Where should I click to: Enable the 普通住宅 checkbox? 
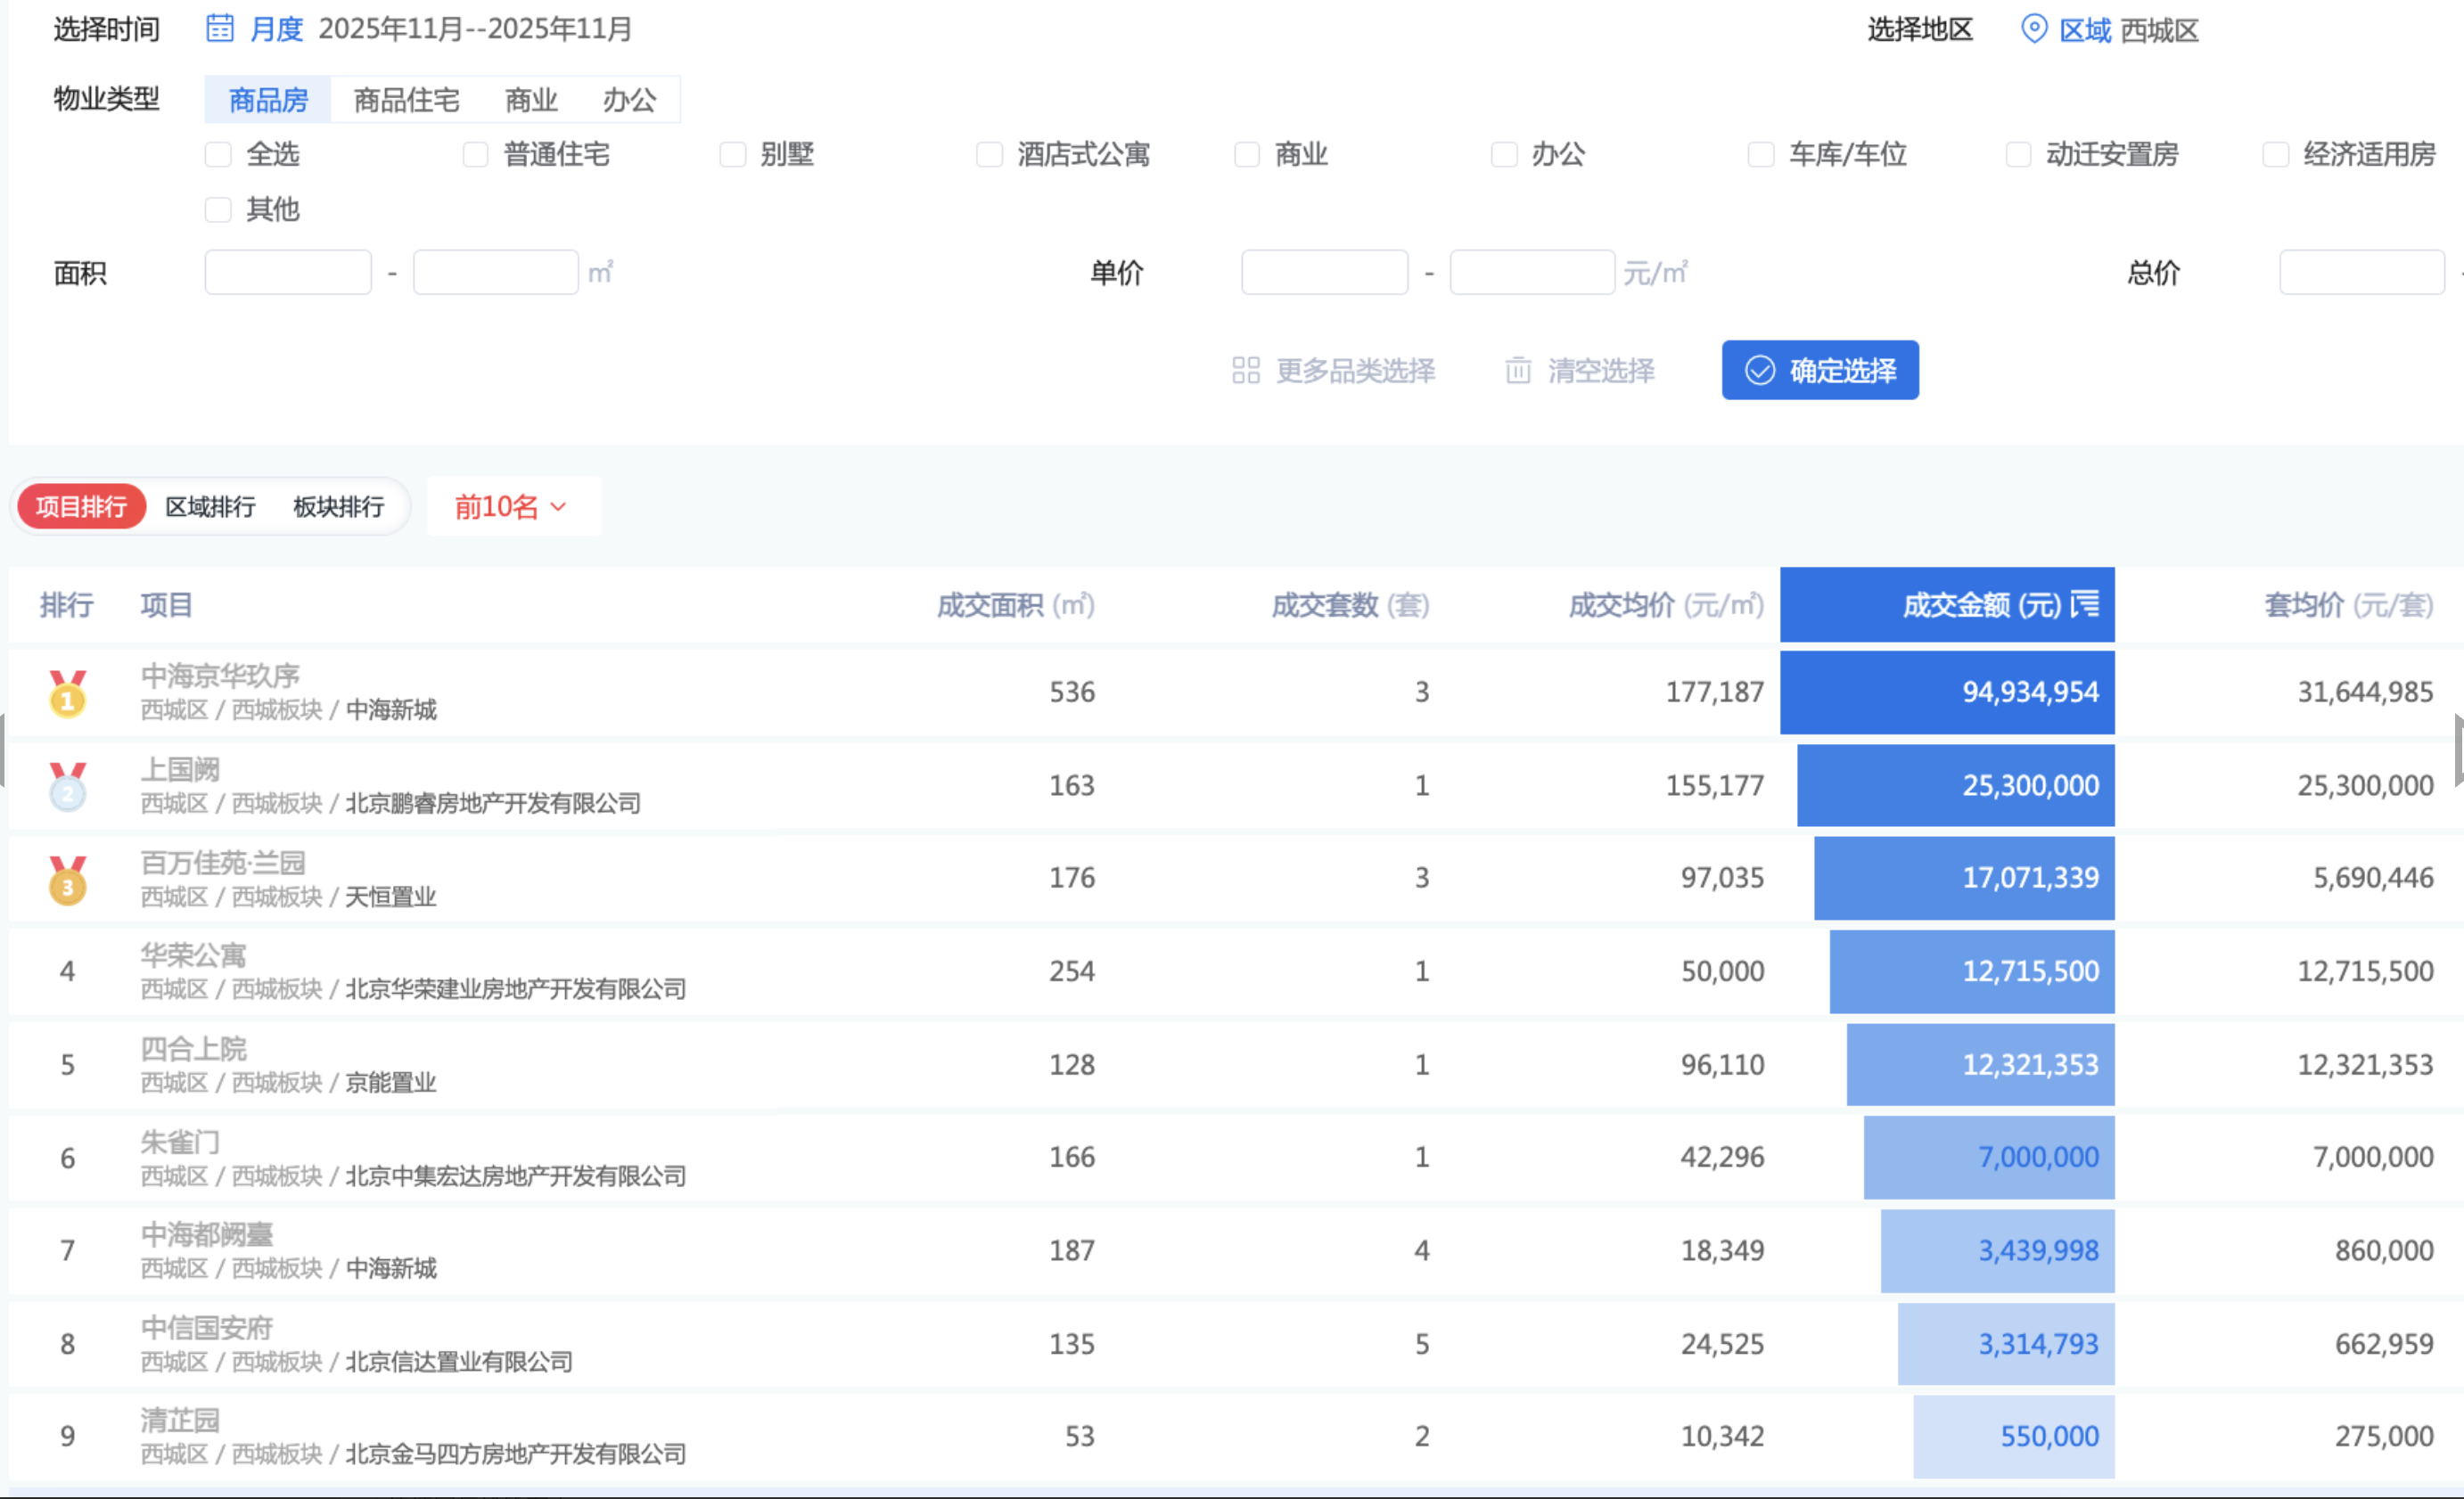pyautogui.click(x=475, y=154)
